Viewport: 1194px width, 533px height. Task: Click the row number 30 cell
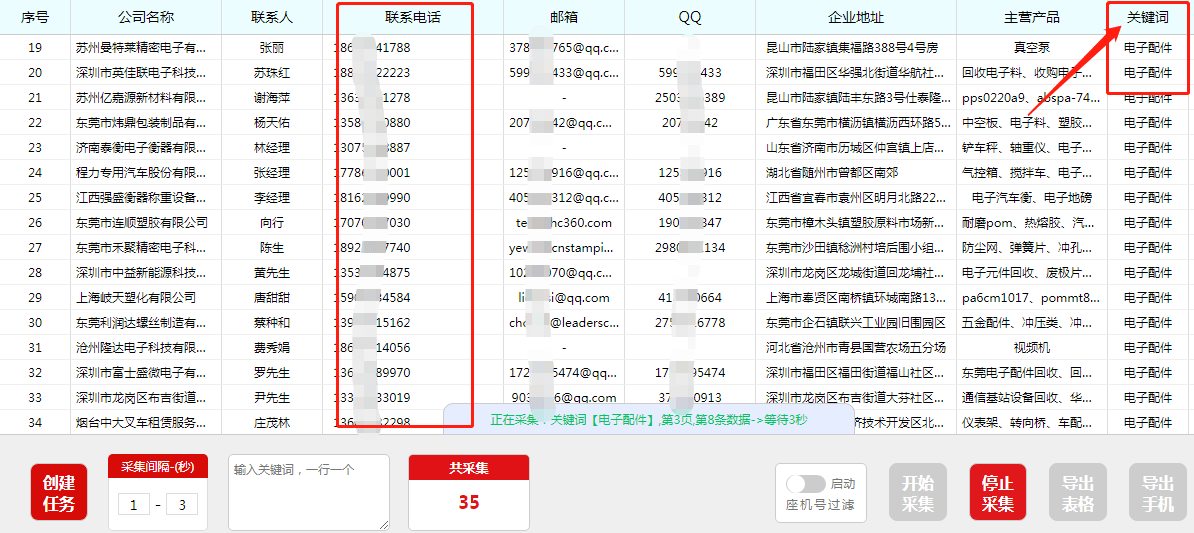point(35,323)
